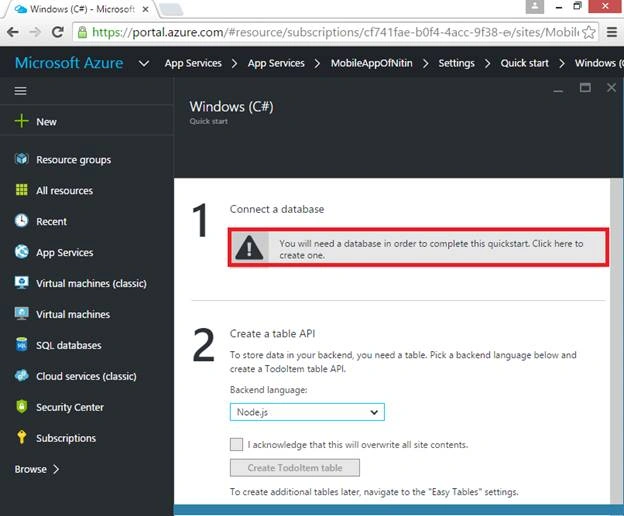
Task: Click the Microsoft Azure logo text
Action: pos(69,63)
